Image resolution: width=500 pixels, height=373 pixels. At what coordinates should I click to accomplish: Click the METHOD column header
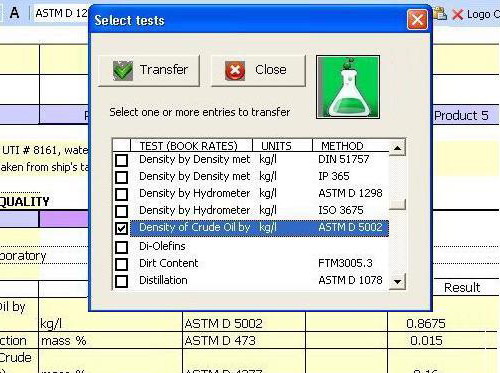351,146
